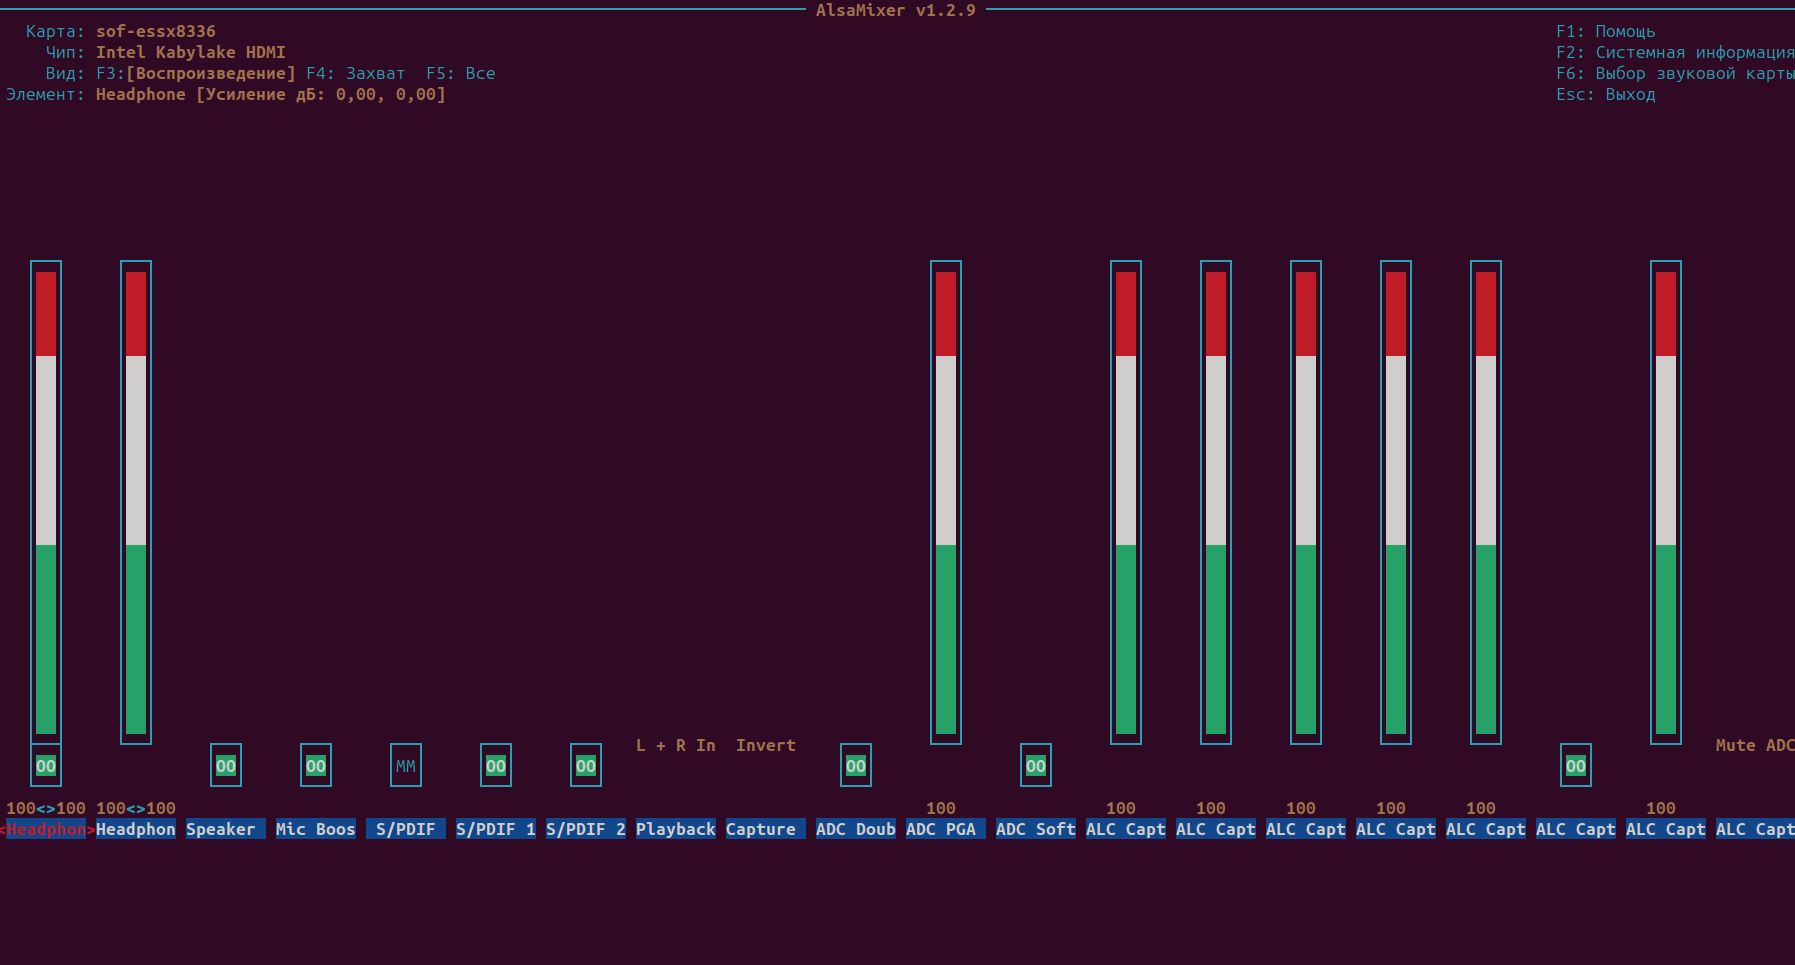Select the Capture channel label
Image resolution: width=1795 pixels, height=965 pixels.
coord(766,829)
